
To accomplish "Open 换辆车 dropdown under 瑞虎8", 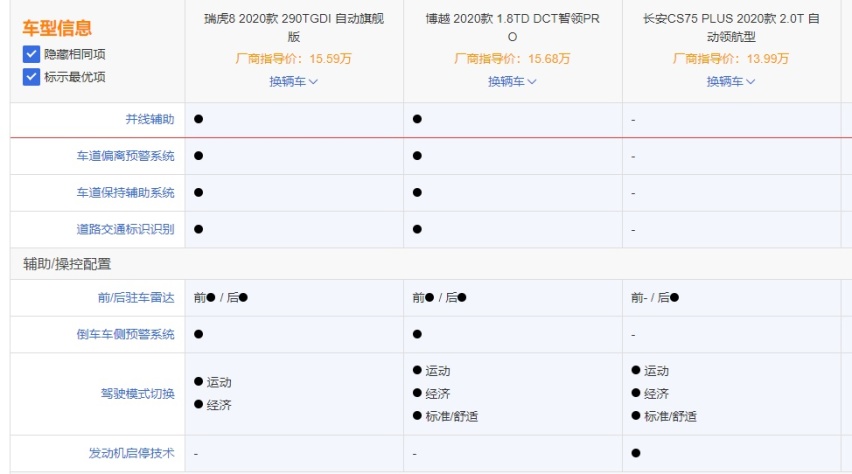I will 293,82.
